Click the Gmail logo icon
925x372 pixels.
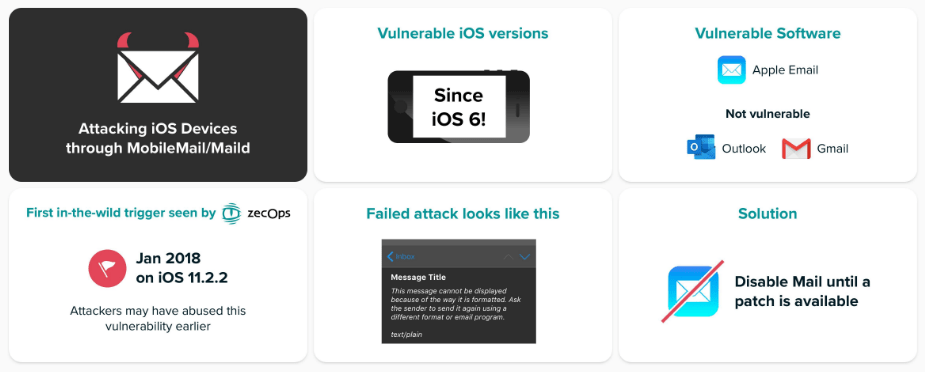(x=796, y=149)
